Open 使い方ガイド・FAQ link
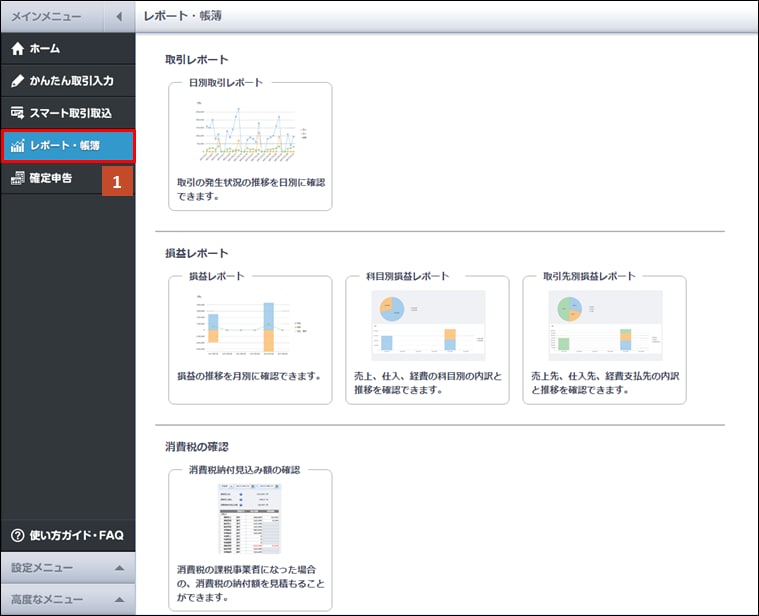This screenshot has height=616, width=759. pos(68,535)
